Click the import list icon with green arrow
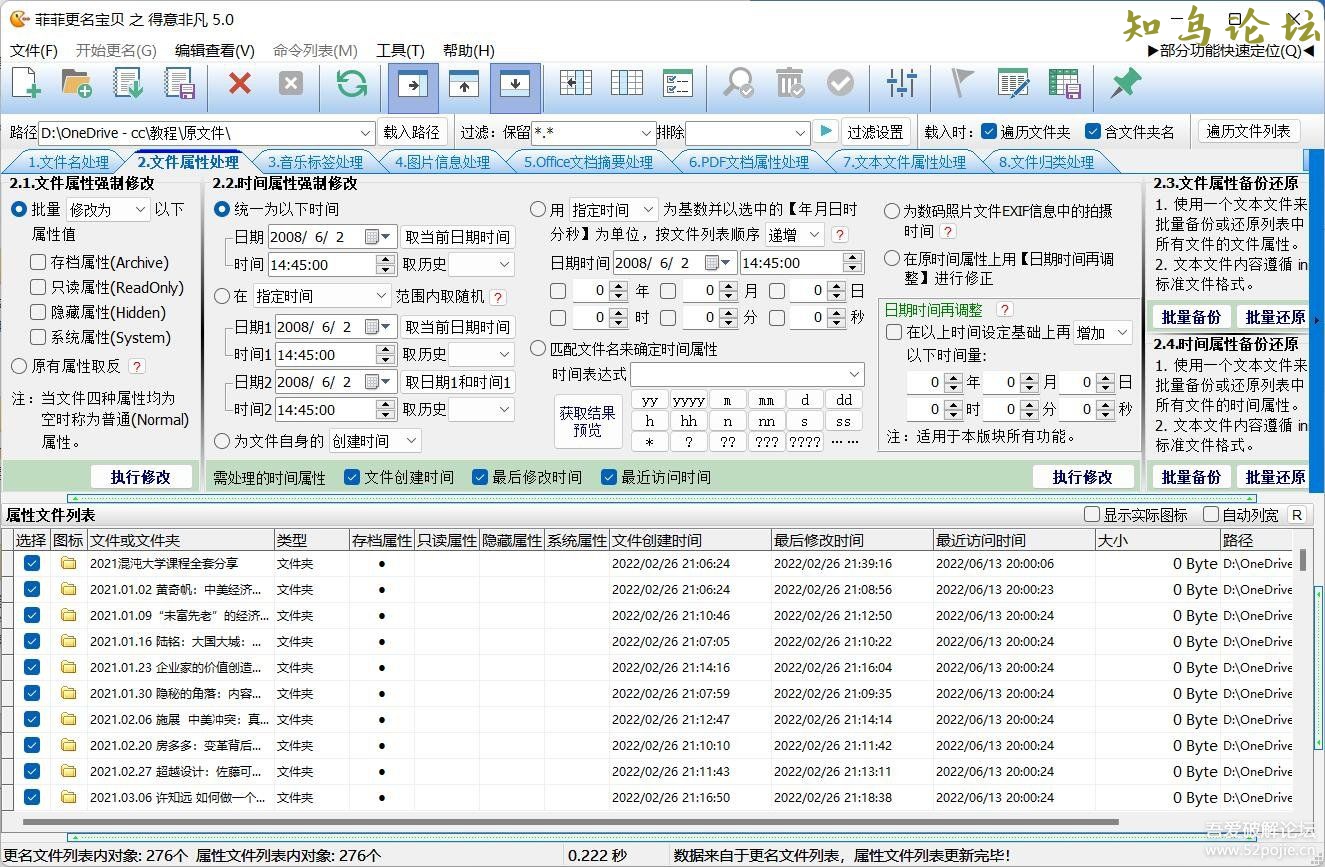The image size is (1325, 867). point(129,84)
